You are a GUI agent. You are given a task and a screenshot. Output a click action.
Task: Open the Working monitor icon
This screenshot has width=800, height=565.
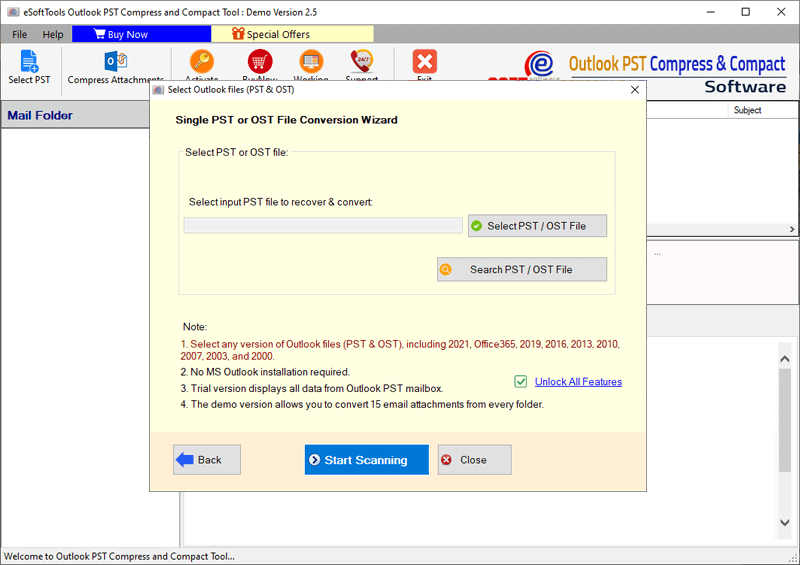311,62
